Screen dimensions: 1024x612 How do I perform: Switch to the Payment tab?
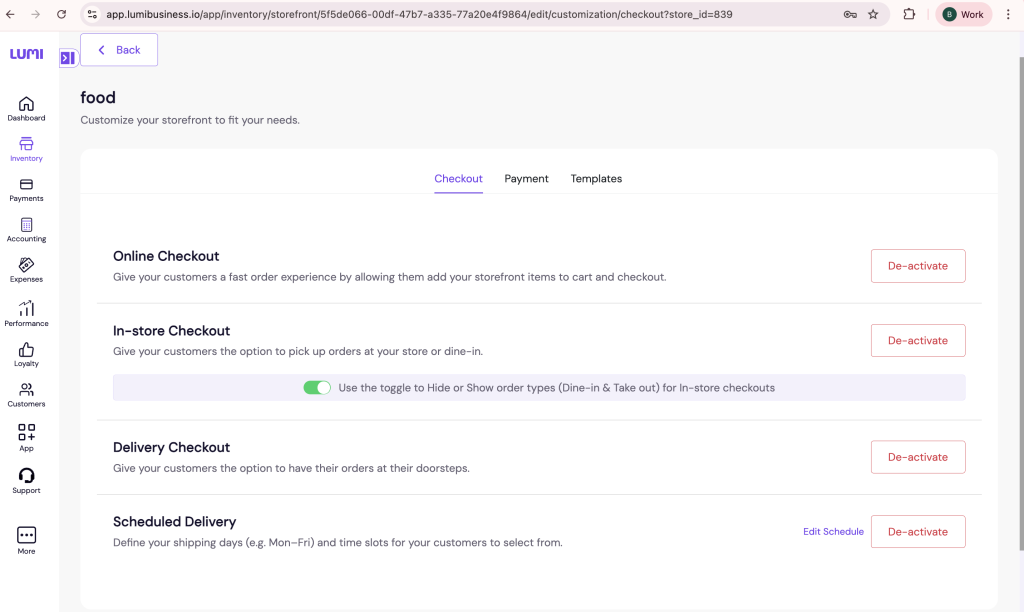(526, 178)
